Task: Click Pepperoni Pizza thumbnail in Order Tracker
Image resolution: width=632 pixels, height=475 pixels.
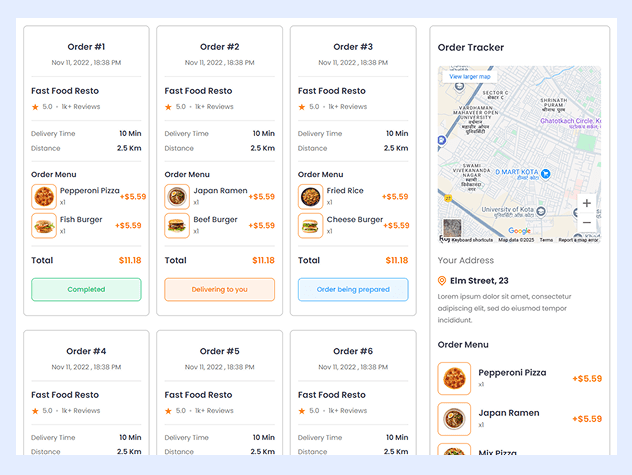Action: pyautogui.click(x=454, y=379)
